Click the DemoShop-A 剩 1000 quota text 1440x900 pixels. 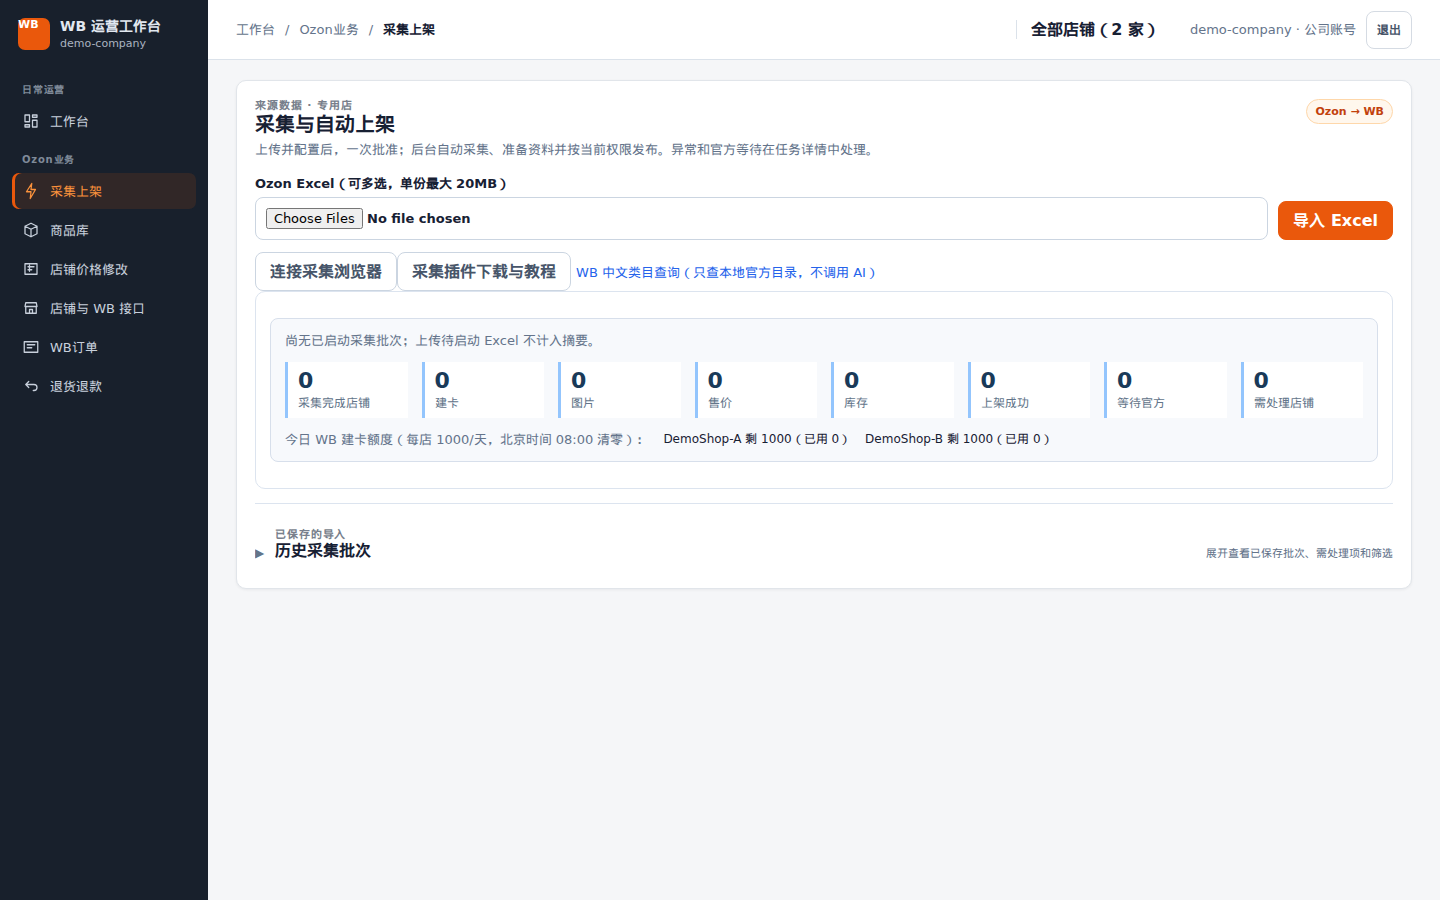[755, 439]
